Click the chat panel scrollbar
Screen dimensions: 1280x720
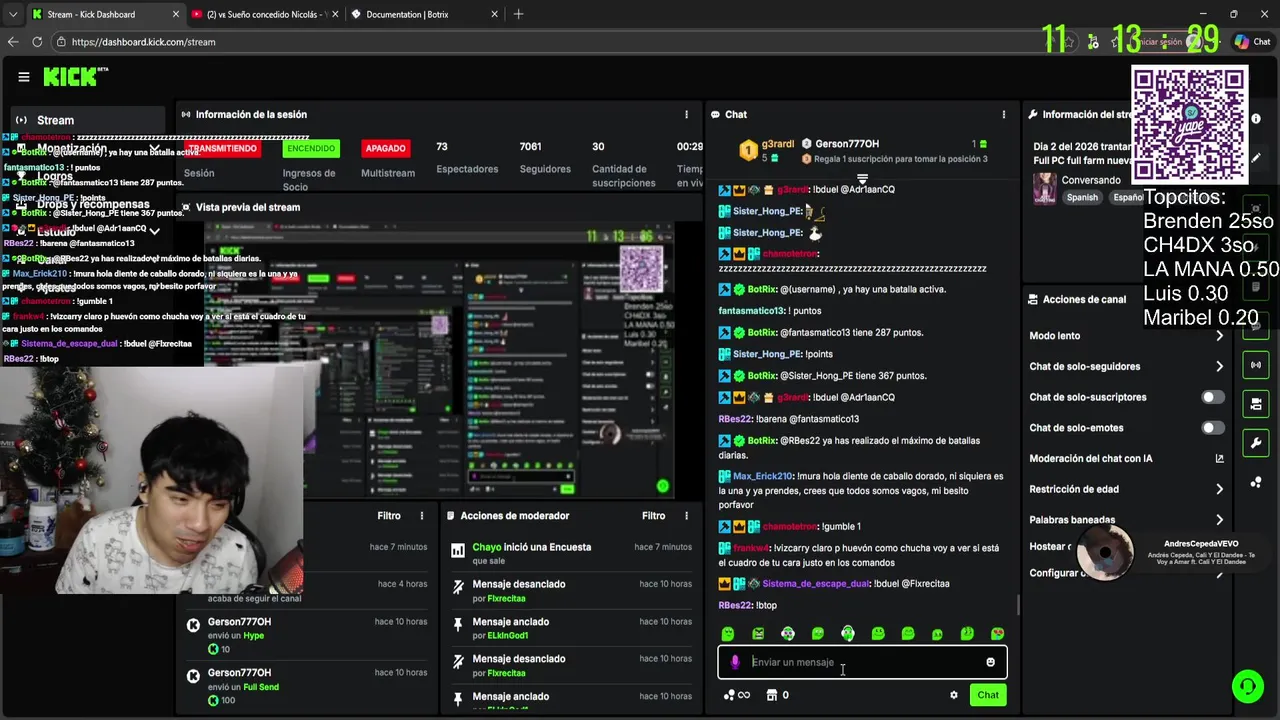1018,604
